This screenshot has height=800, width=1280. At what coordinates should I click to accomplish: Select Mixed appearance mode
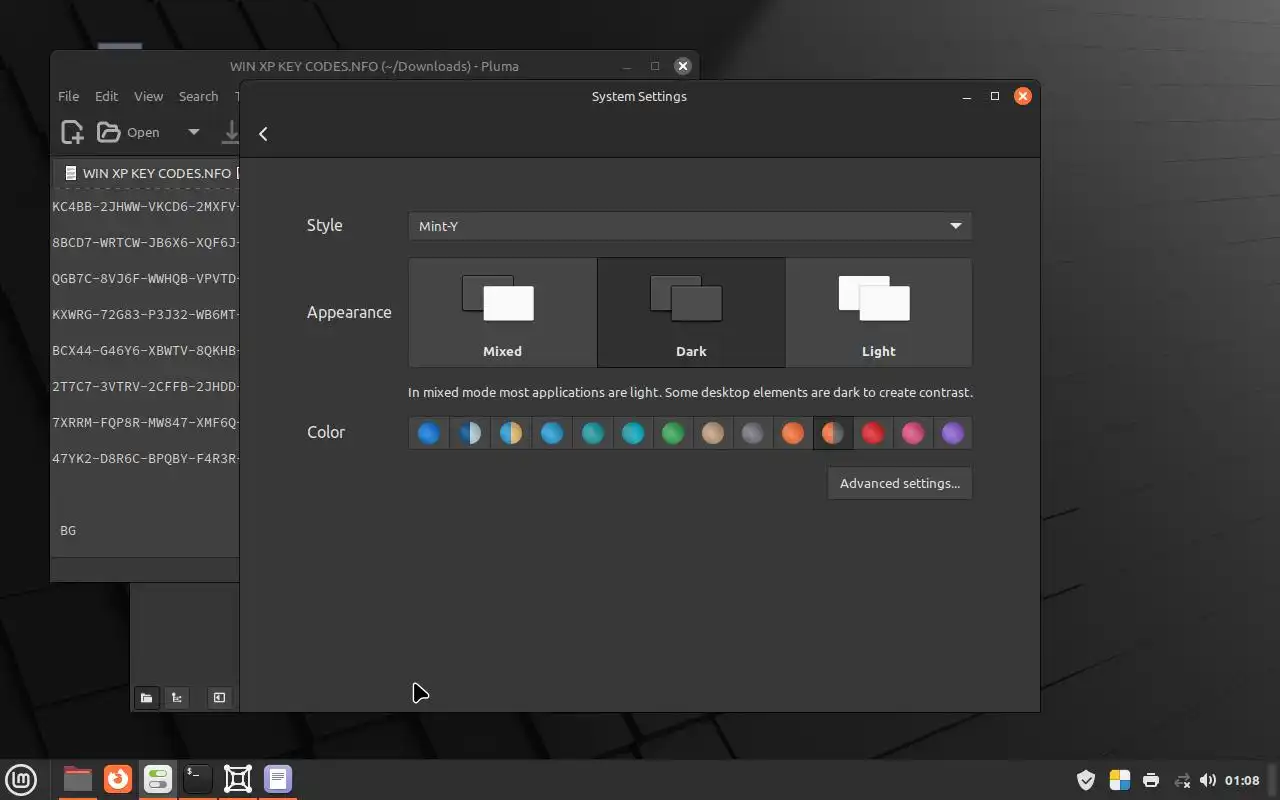coord(503,313)
